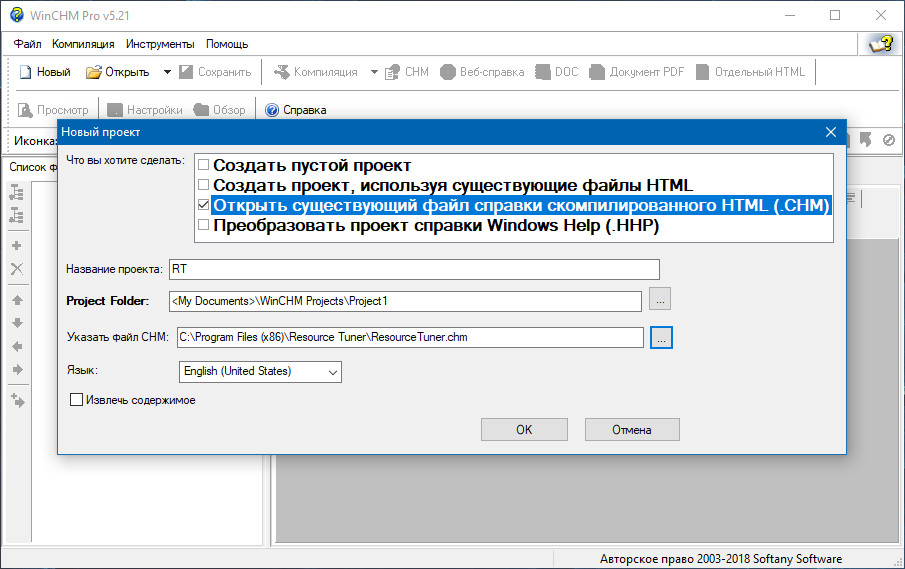Expand the Compile dropdown arrow
The image size is (905, 569).
(x=374, y=72)
